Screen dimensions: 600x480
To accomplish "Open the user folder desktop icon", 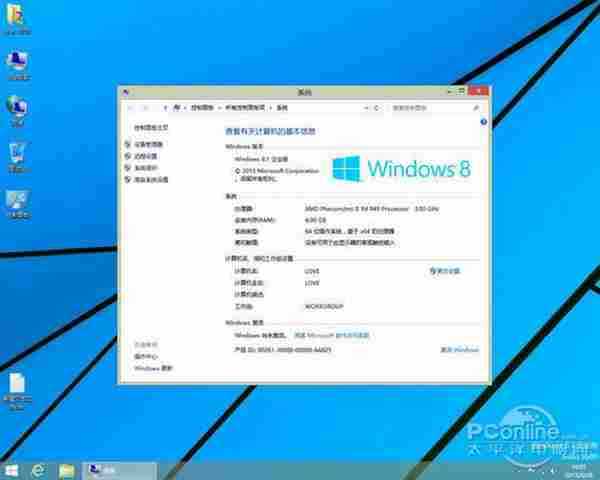I will coord(18,21).
